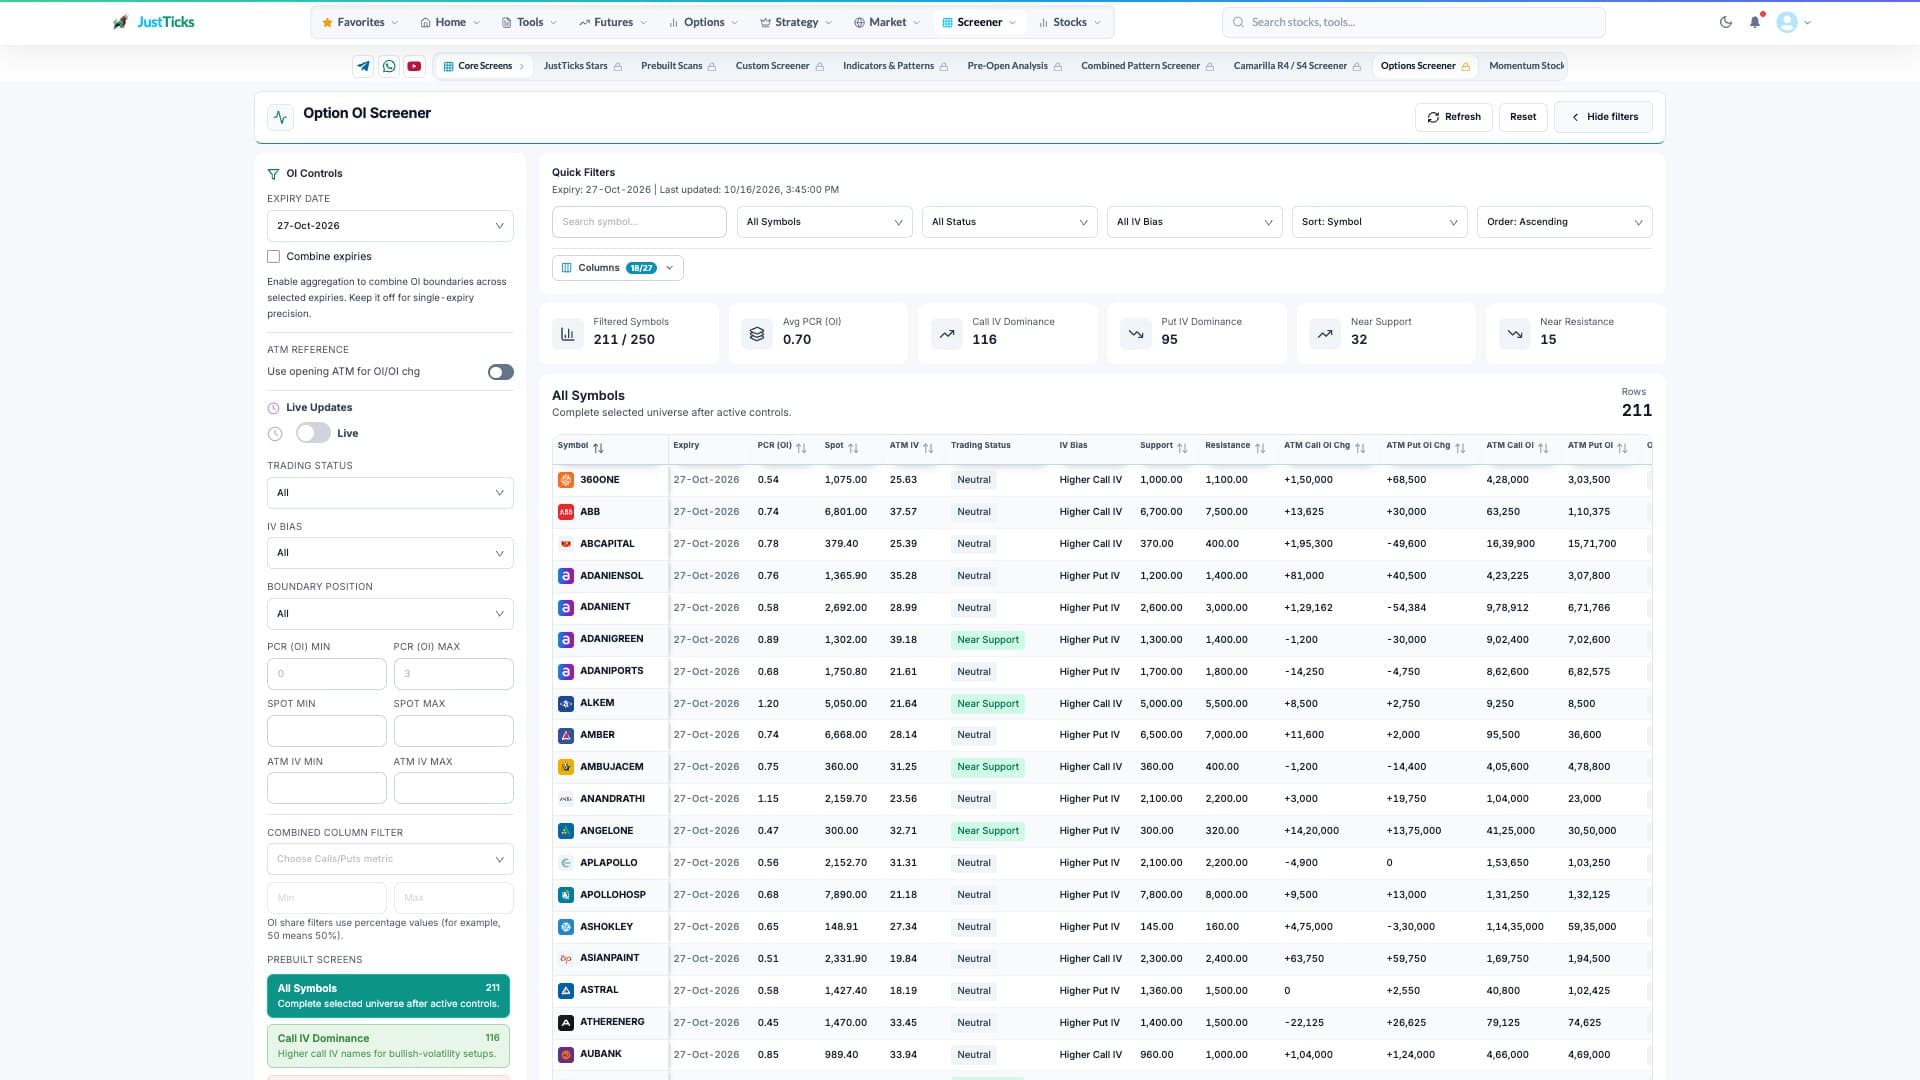This screenshot has height=1080, width=1920.
Task: Expand the All IV Bias dropdown
Action: point(1195,222)
